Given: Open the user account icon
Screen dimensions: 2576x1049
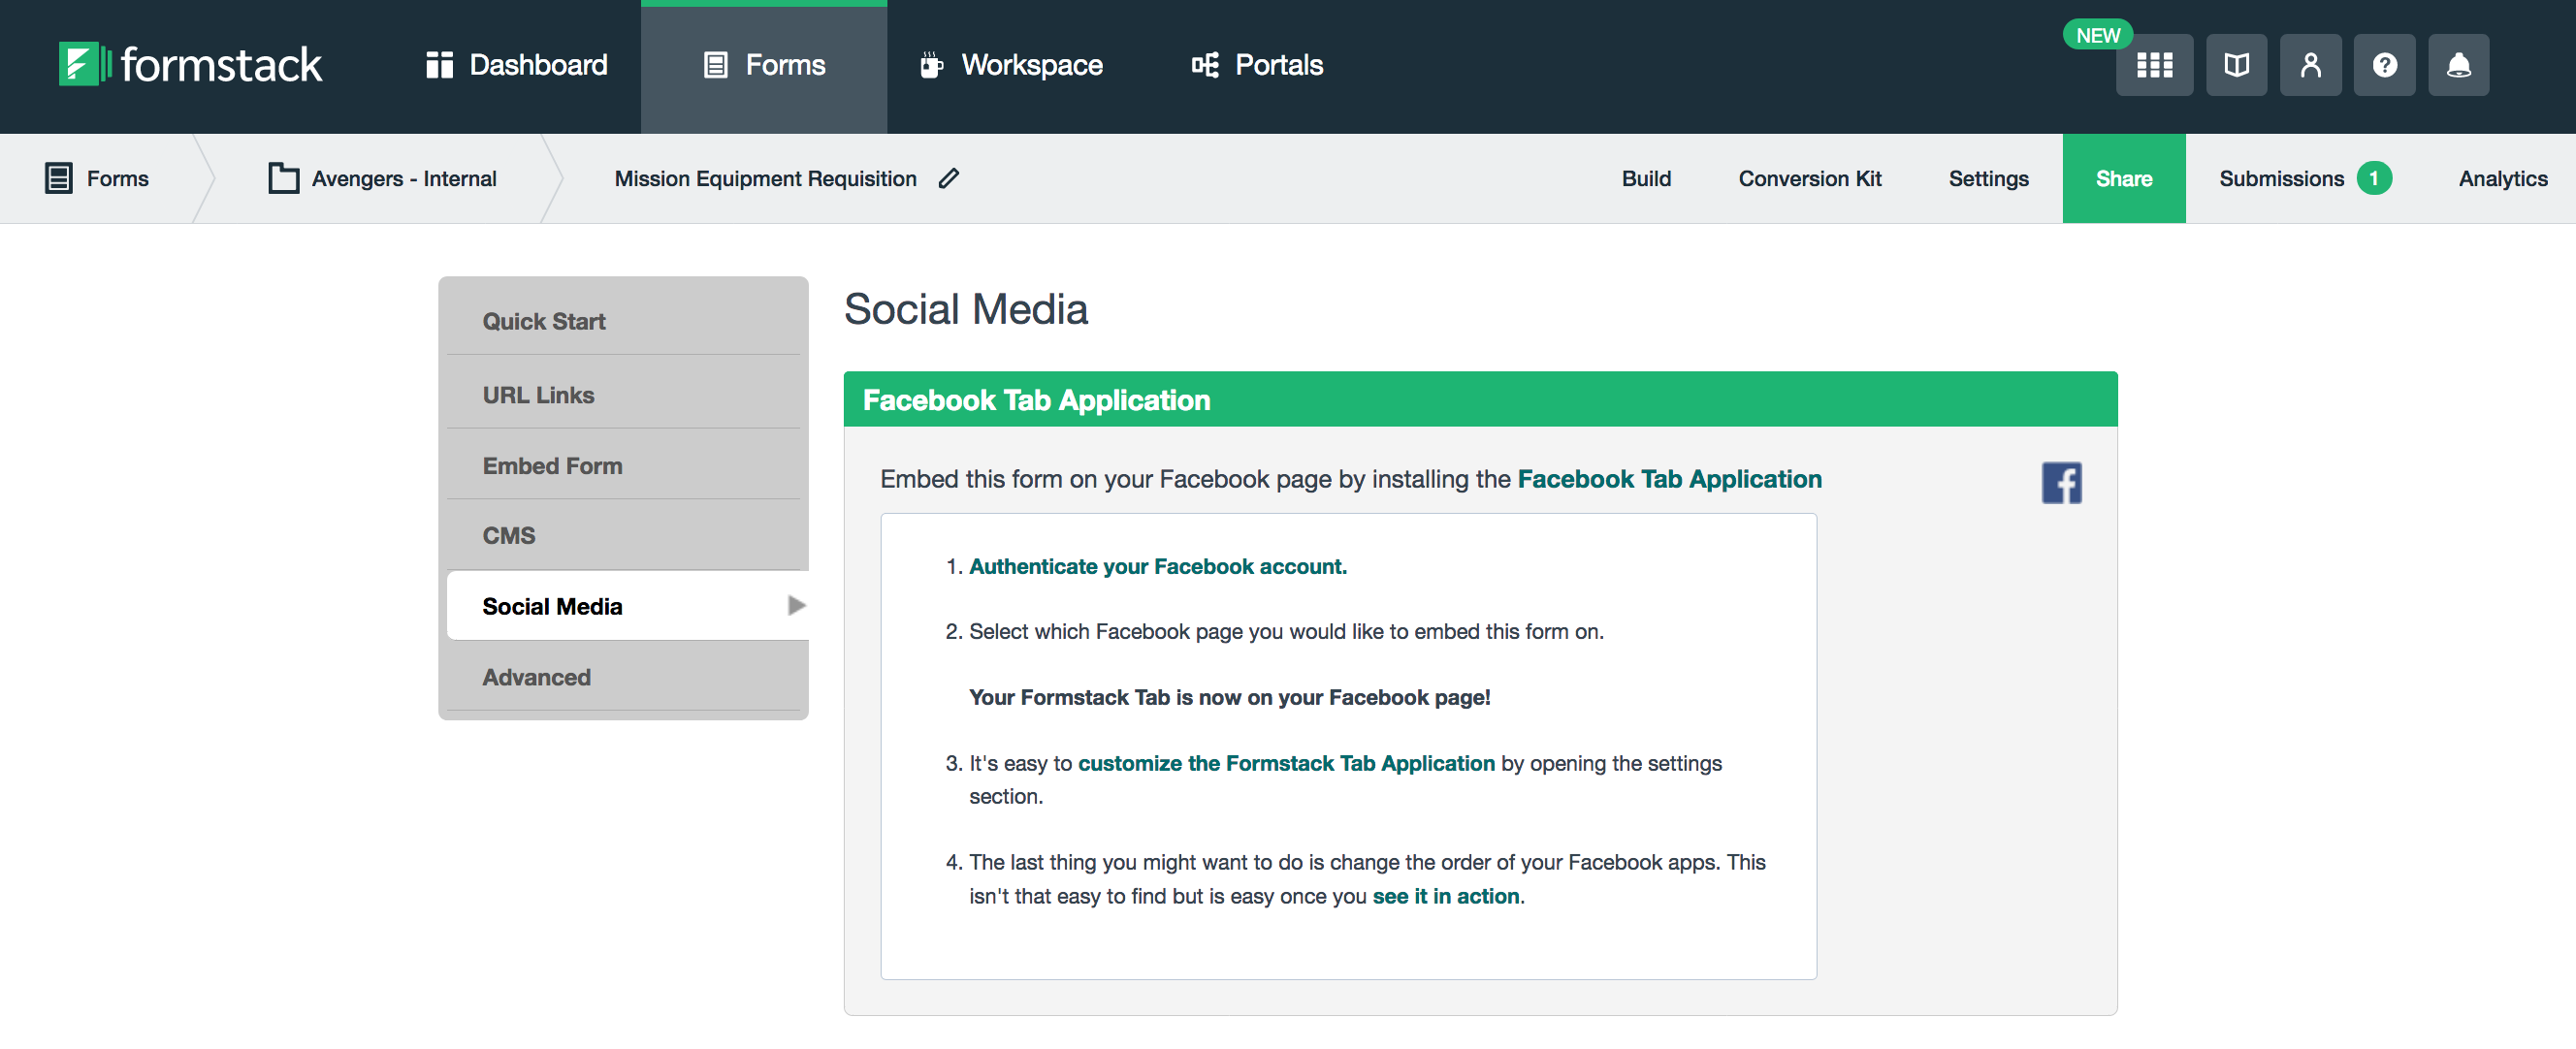Looking at the screenshot, I should pos(2309,65).
